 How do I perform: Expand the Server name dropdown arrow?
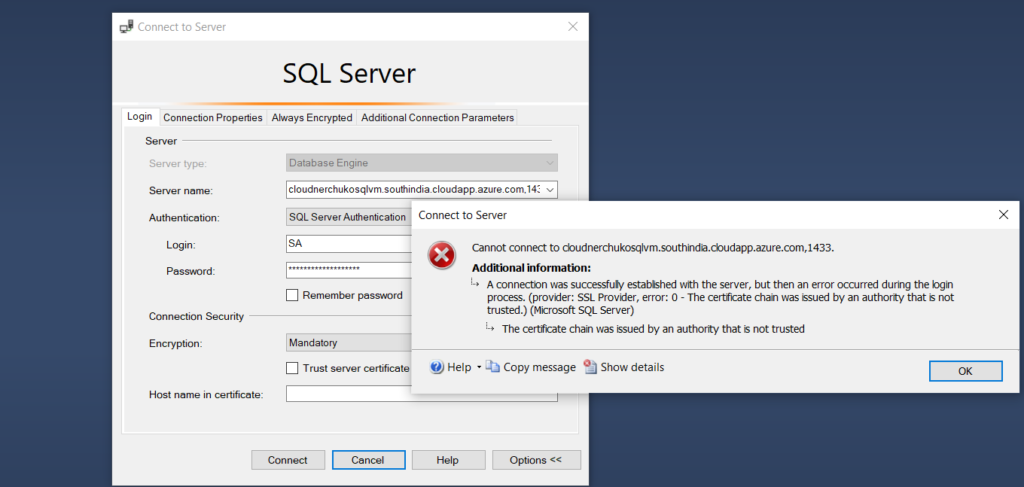[550, 190]
